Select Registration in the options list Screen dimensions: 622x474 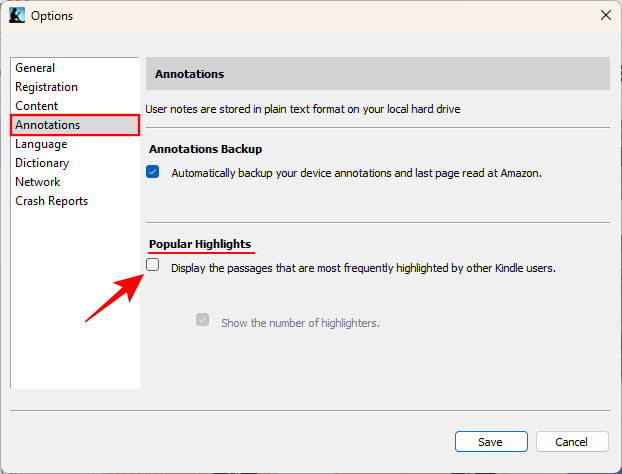[x=46, y=87]
